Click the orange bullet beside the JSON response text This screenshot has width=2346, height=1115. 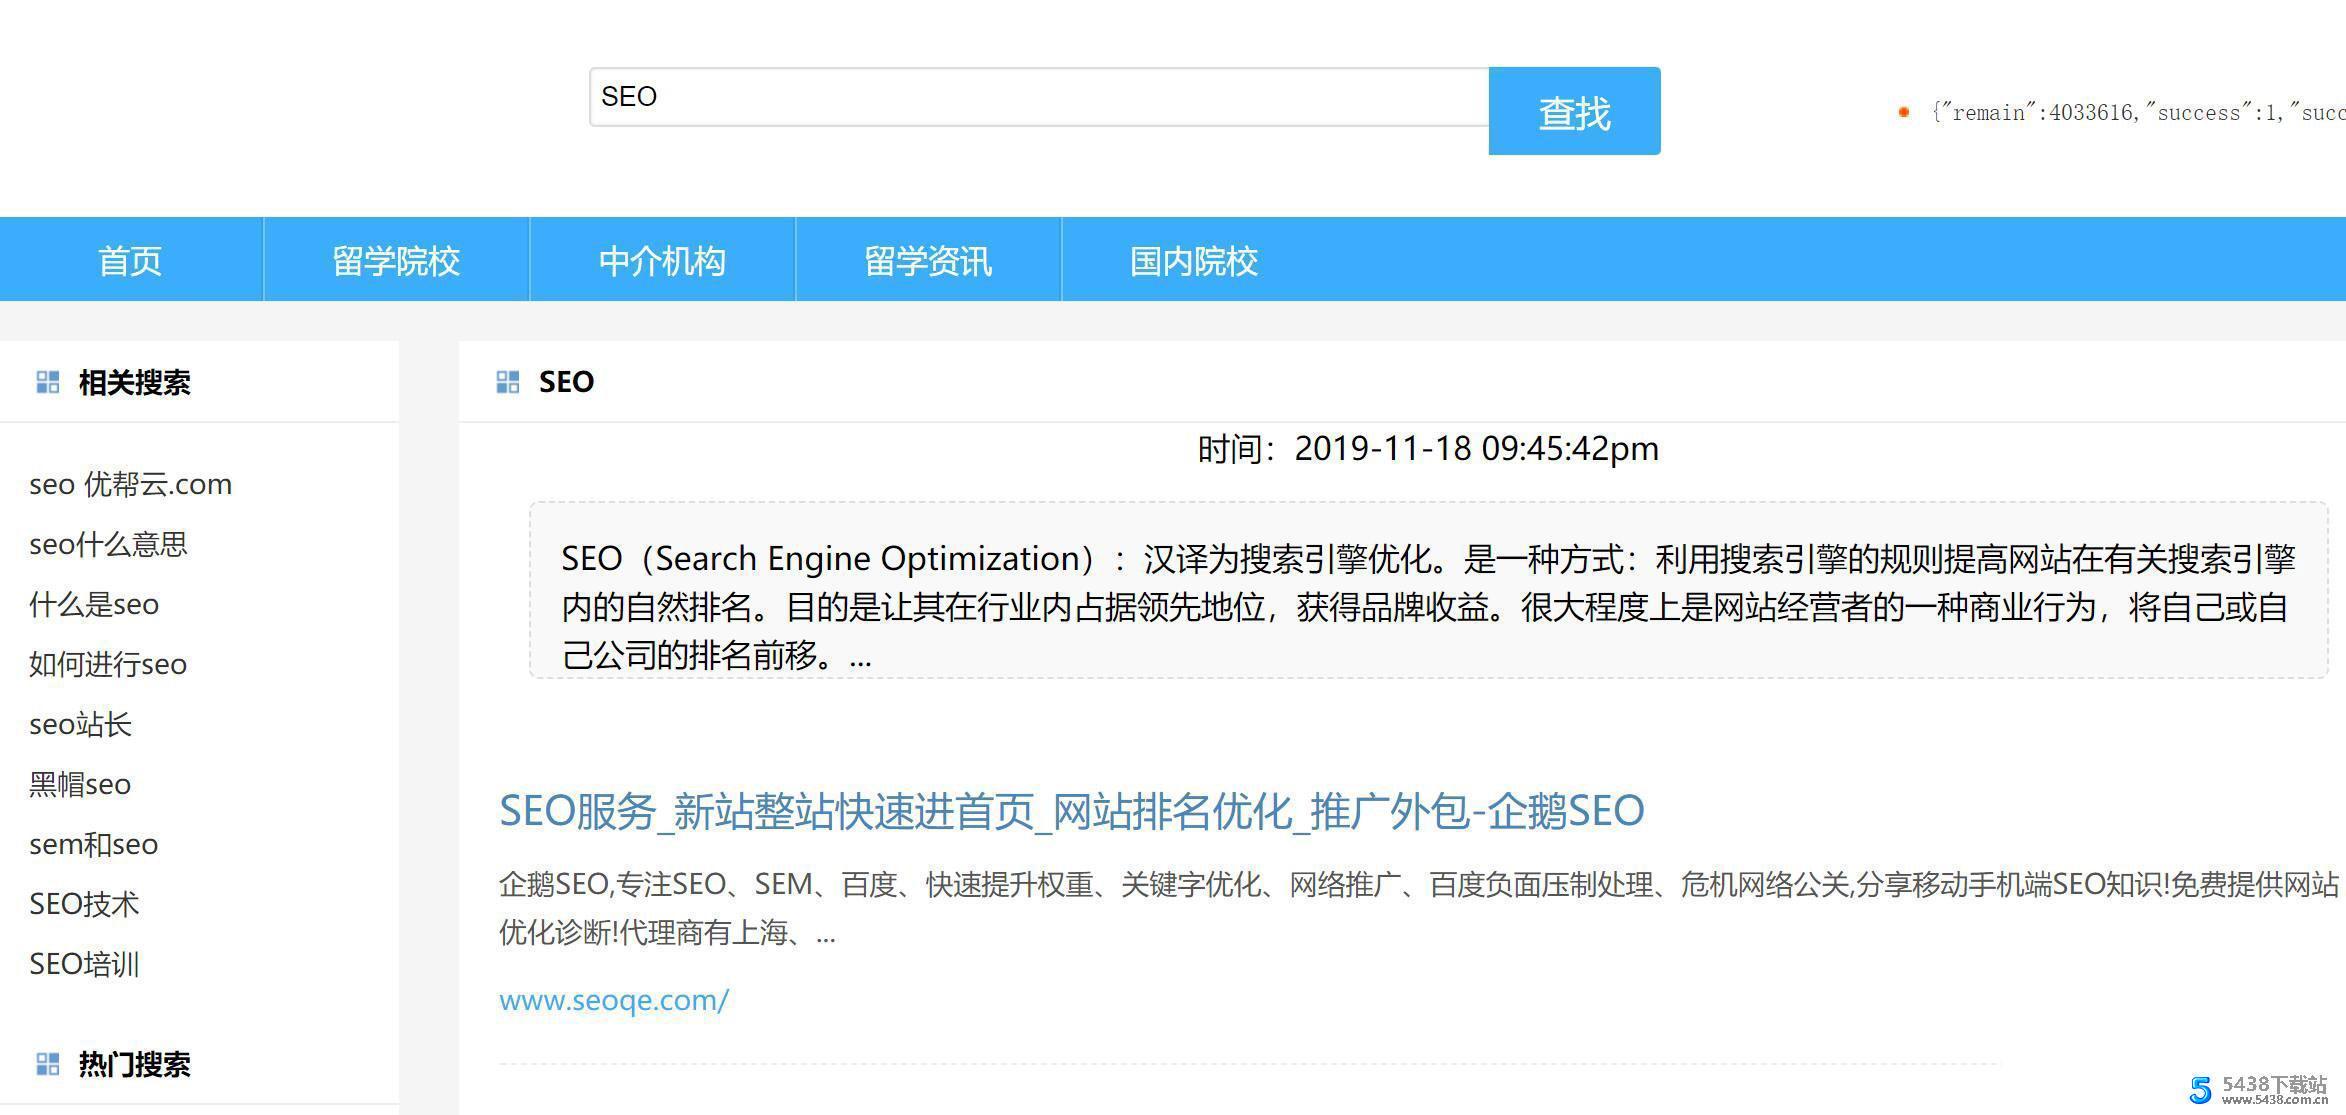[x=1903, y=113]
